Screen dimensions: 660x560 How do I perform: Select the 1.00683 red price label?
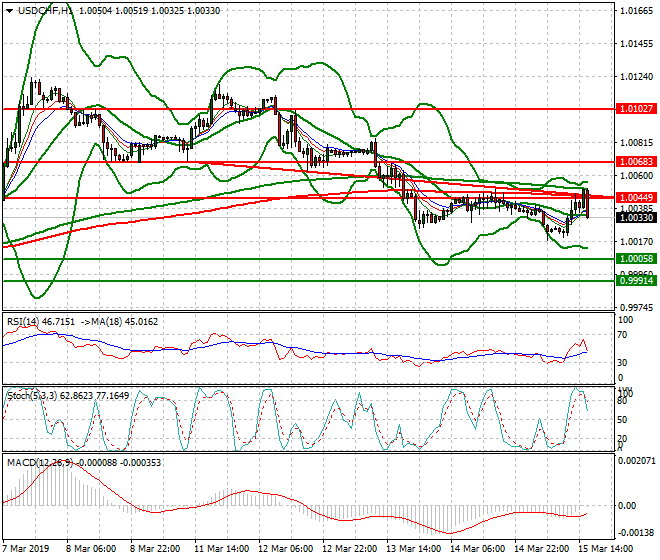[x=636, y=162]
